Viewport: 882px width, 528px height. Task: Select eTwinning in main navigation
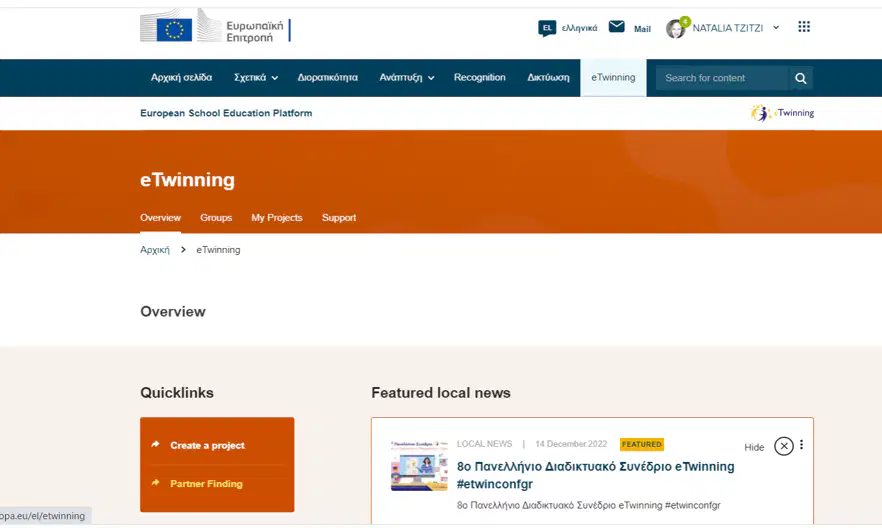point(613,78)
